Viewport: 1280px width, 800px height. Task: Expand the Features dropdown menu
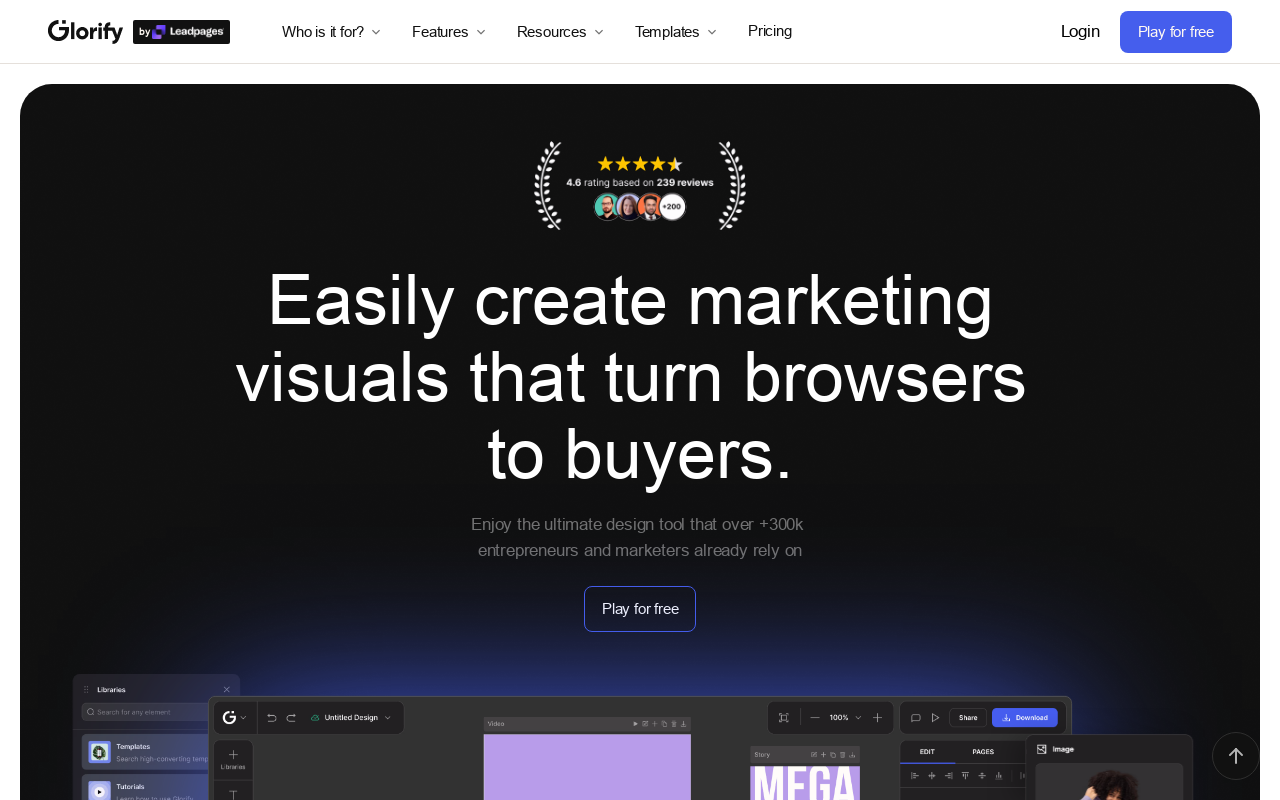point(448,32)
